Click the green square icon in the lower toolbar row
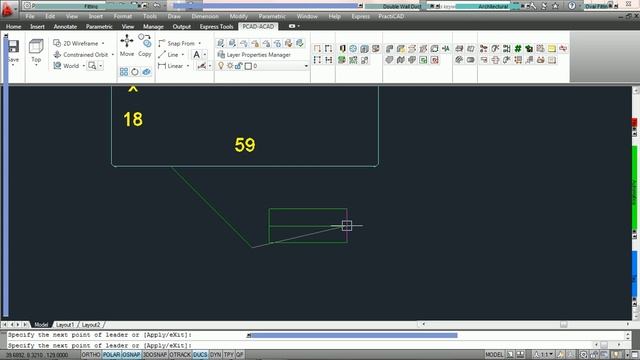The height and width of the screenshot is (360, 640). coord(423,60)
